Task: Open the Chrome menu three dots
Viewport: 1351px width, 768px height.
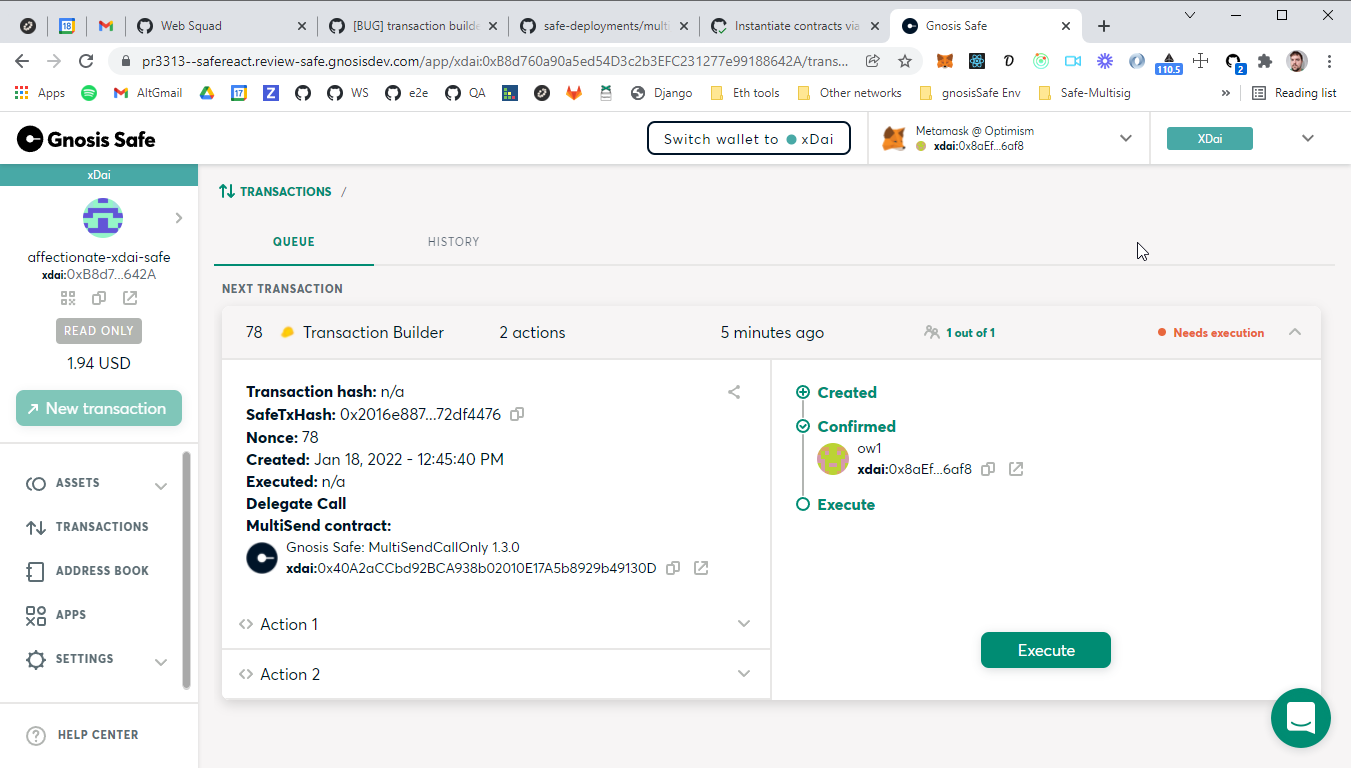Action: [1330, 61]
